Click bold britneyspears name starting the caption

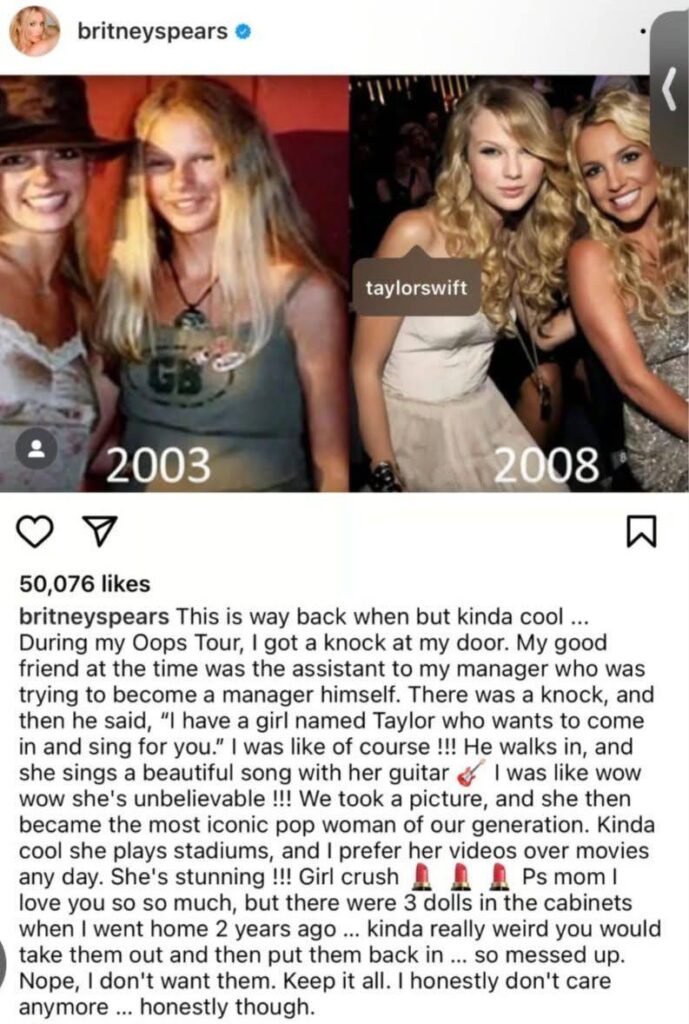[94, 616]
